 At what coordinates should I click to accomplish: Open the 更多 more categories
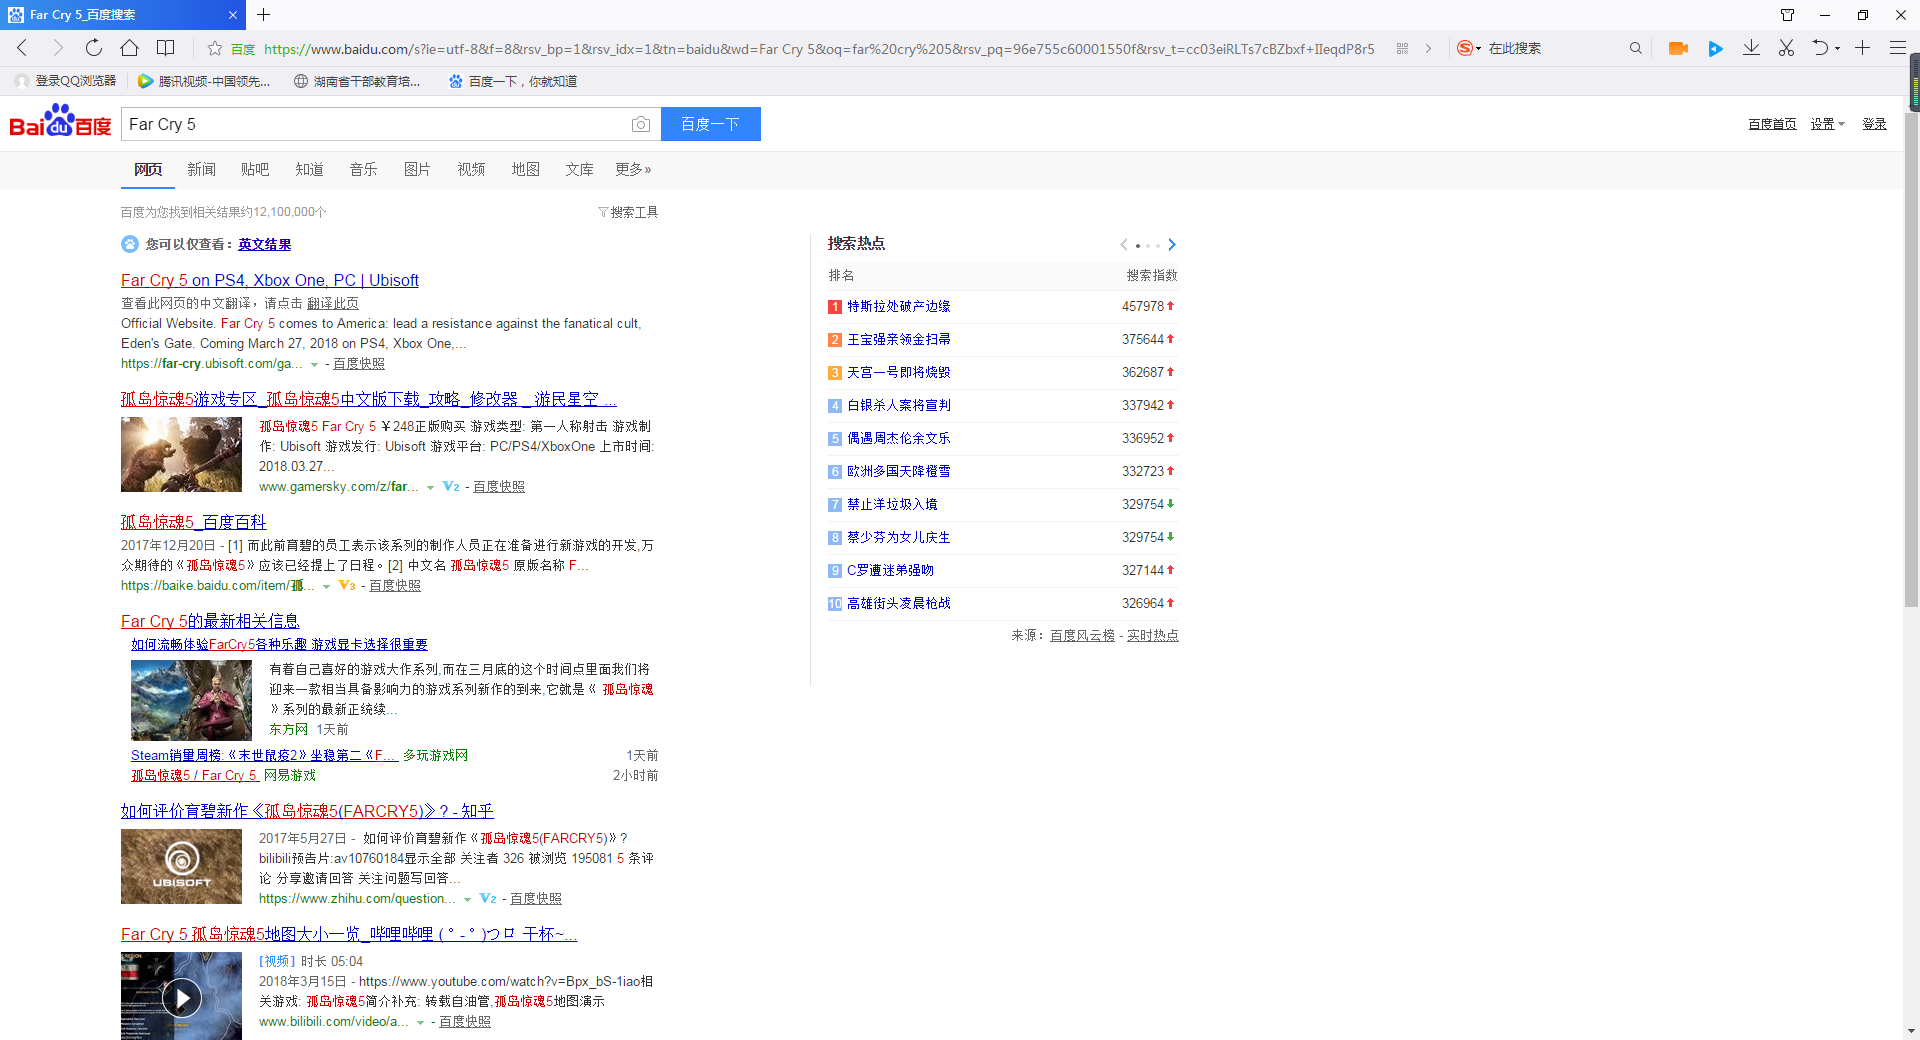[x=633, y=169]
